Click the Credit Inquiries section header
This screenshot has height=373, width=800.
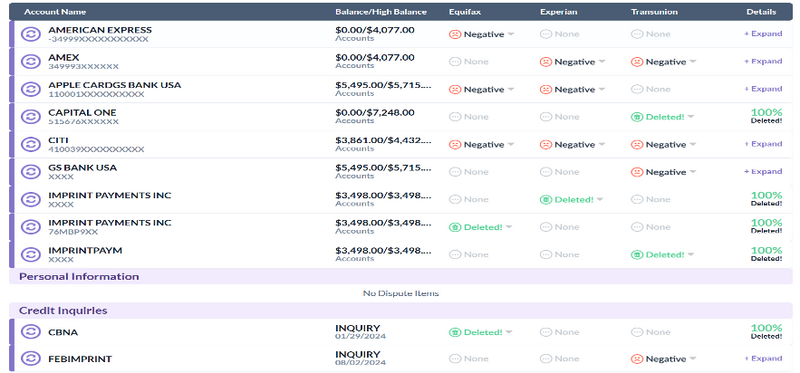401,310
